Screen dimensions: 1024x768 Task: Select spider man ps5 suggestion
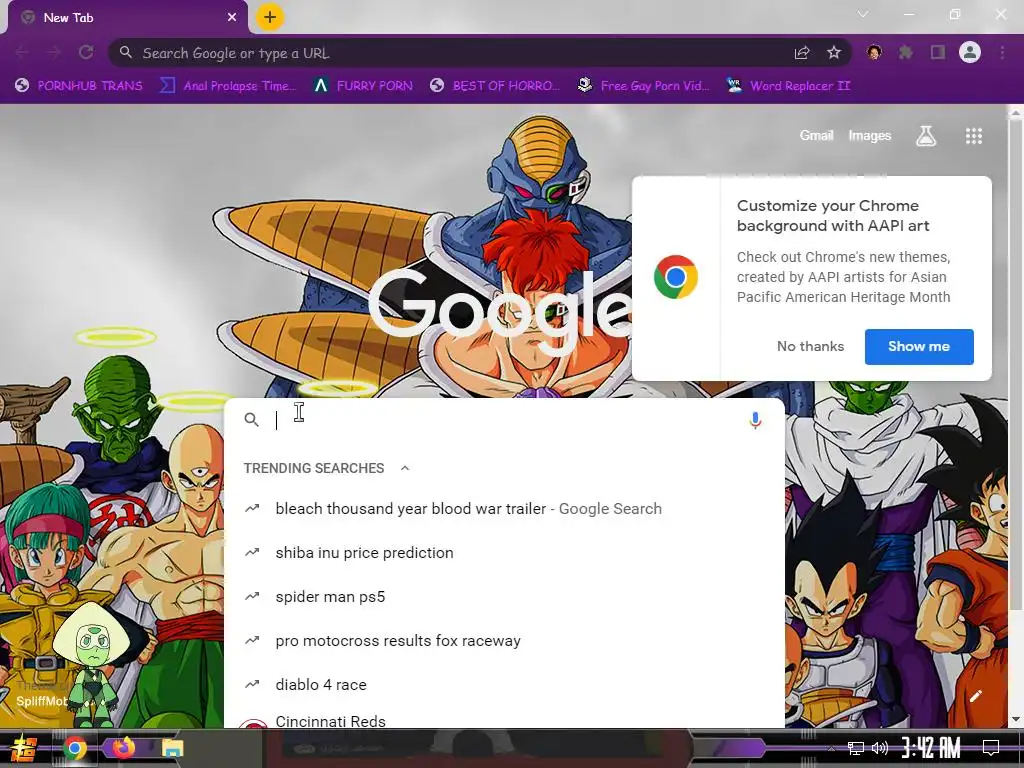pyautogui.click(x=504, y=596)
